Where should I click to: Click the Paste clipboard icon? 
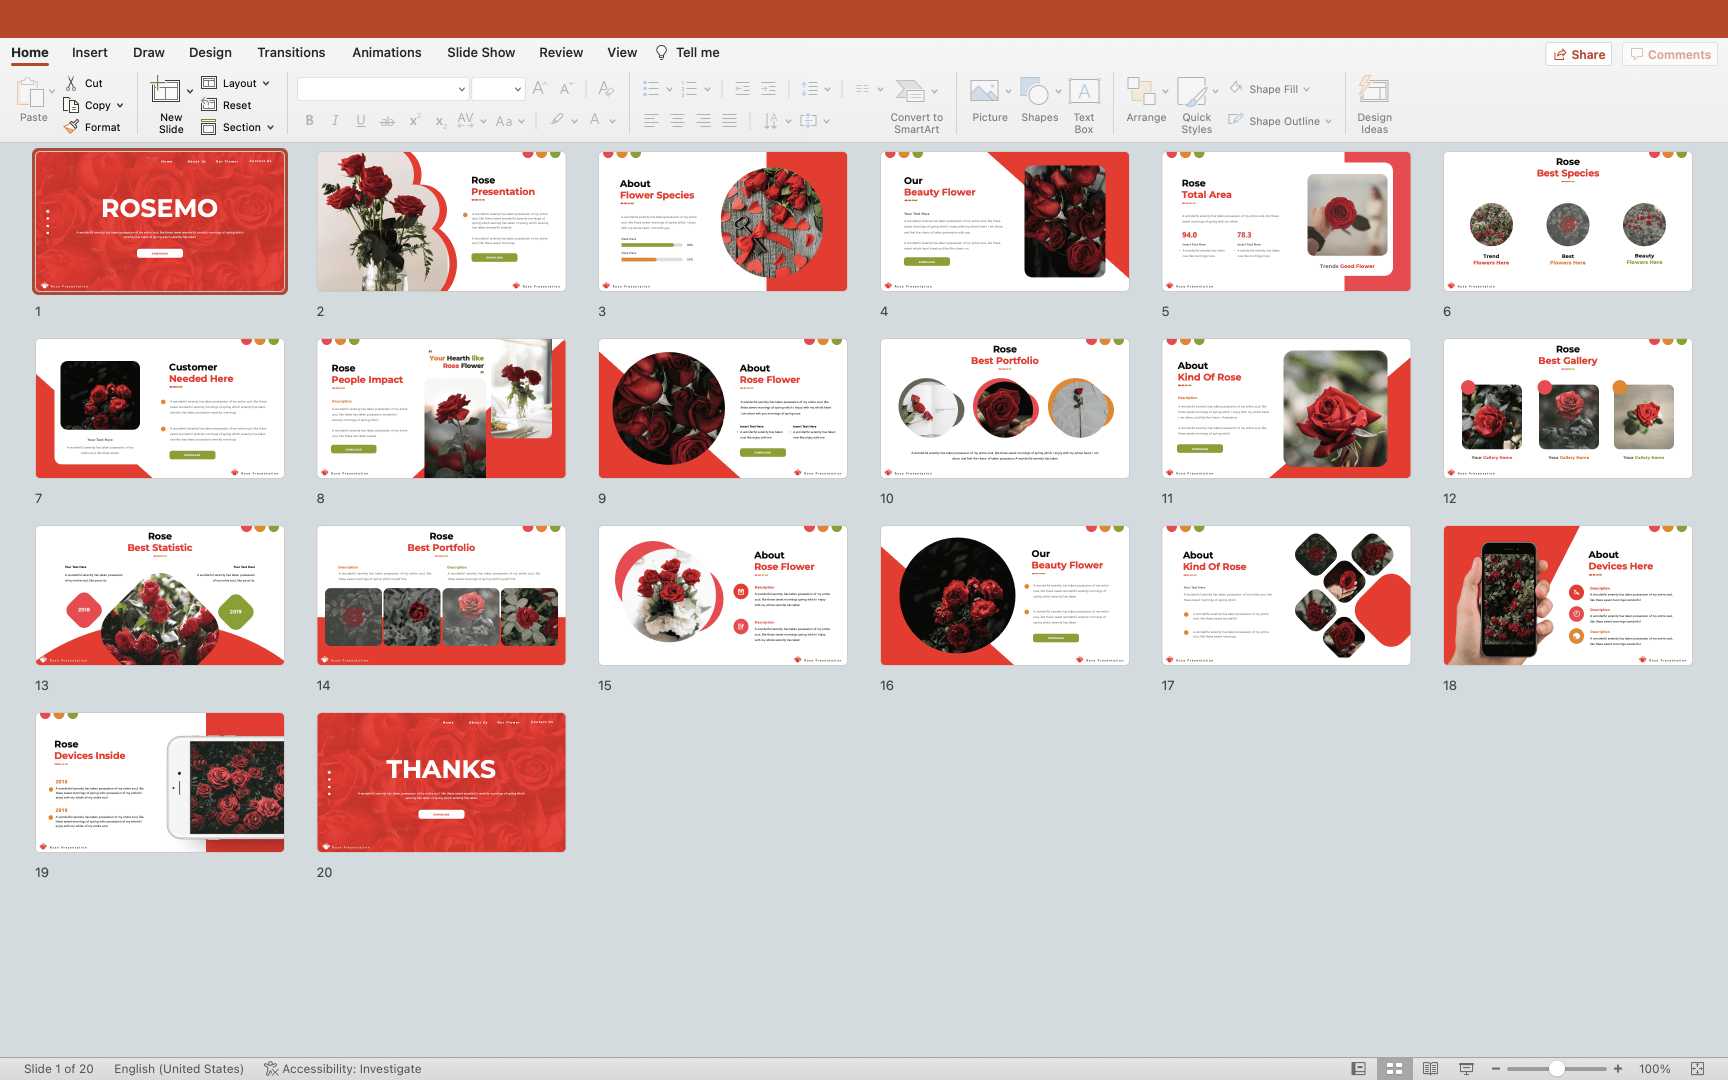tap(30, 93)
